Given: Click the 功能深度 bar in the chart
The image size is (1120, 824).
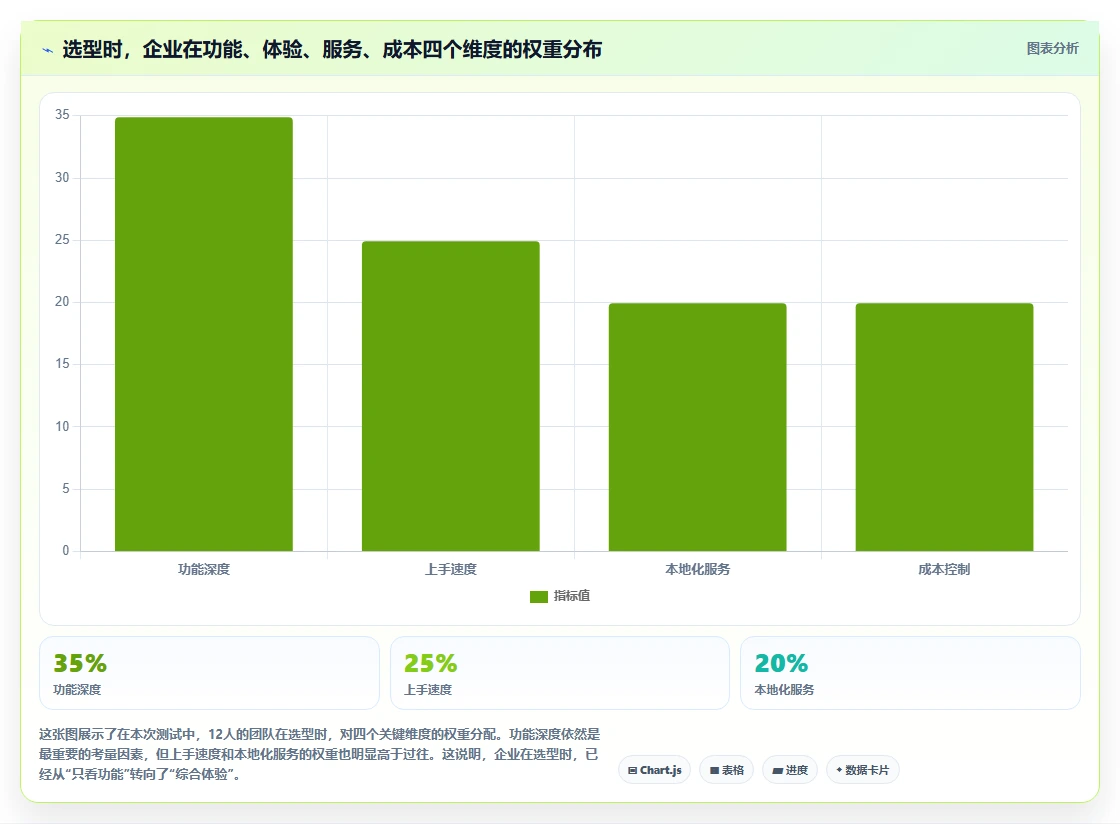Looking at the screenshot, I should 204,334.
